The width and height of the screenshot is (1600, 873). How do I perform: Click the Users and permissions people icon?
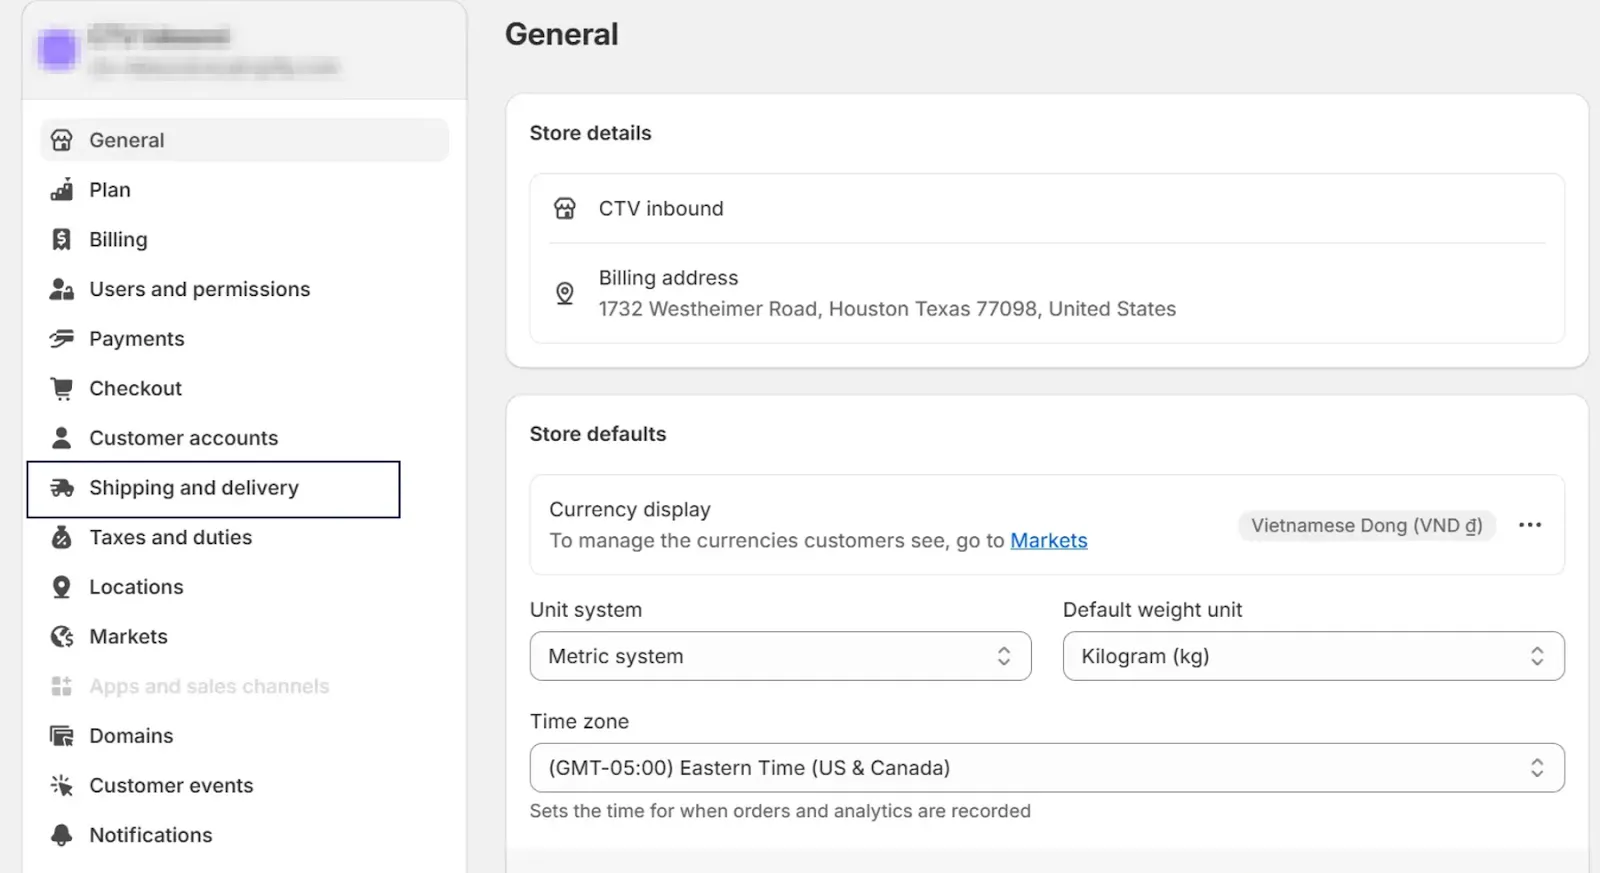pyautogui.click(x=62, y=289)
